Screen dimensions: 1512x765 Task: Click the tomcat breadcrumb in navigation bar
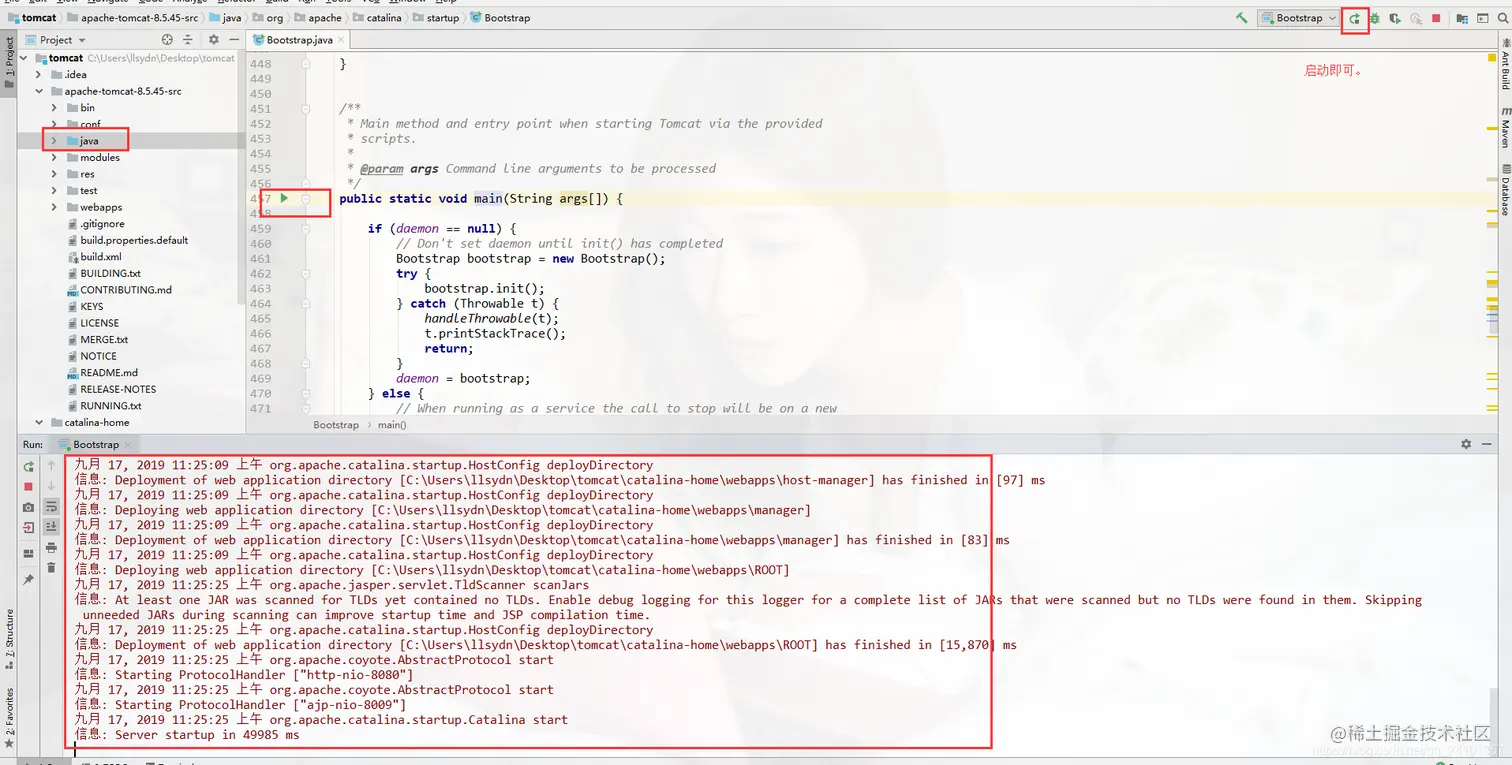32,18
